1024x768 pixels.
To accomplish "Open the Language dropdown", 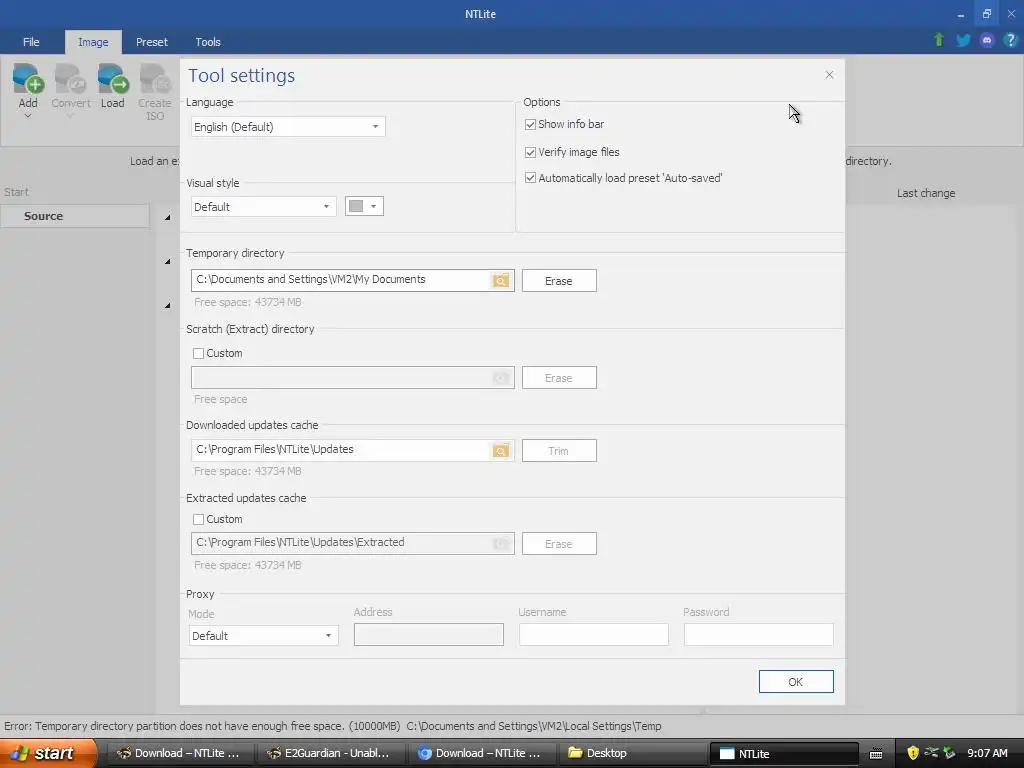I will point(288,127).
